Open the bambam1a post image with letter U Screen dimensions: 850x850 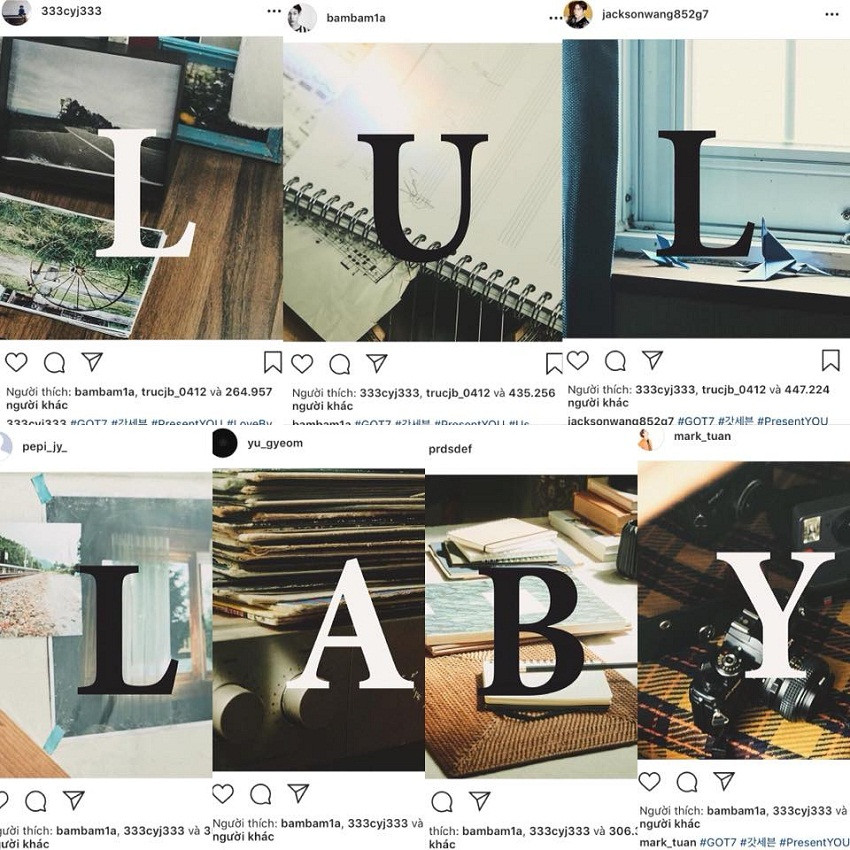pyautogui.click(x=423, y=192)
